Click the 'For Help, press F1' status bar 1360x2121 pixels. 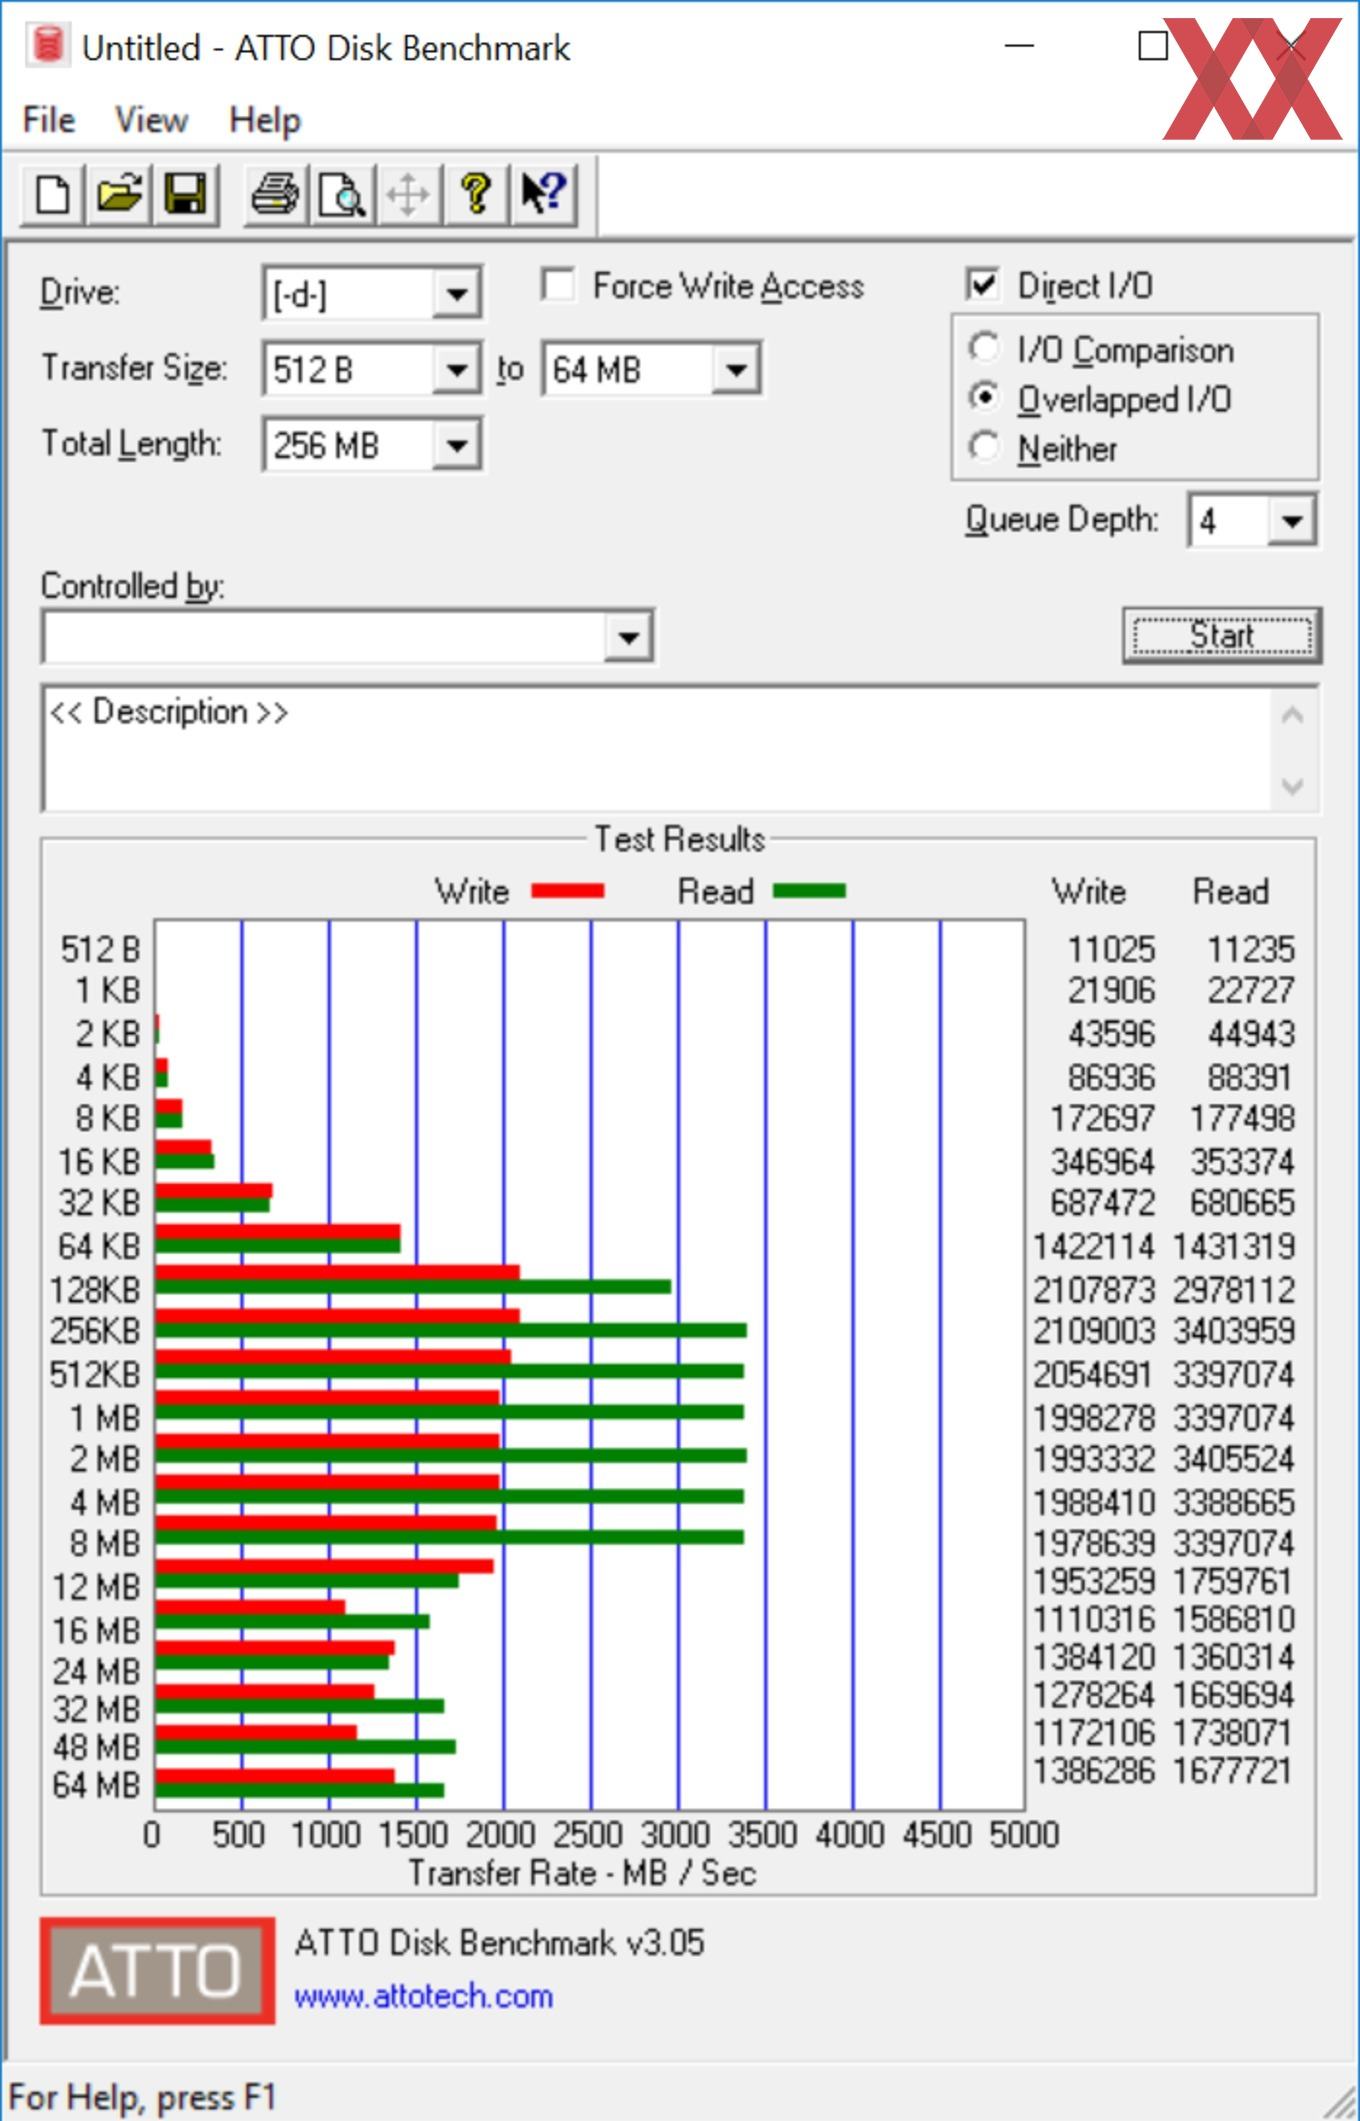(142, 2096)
